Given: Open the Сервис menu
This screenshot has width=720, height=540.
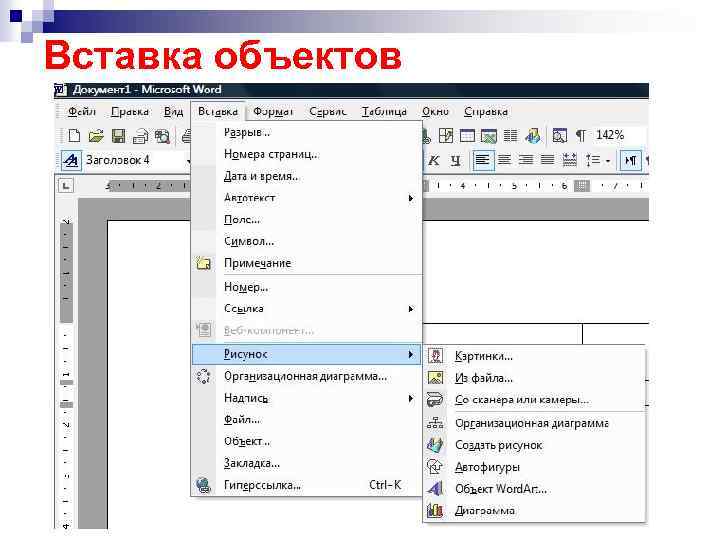Looking at the screenshot, I should pos(327,112).
